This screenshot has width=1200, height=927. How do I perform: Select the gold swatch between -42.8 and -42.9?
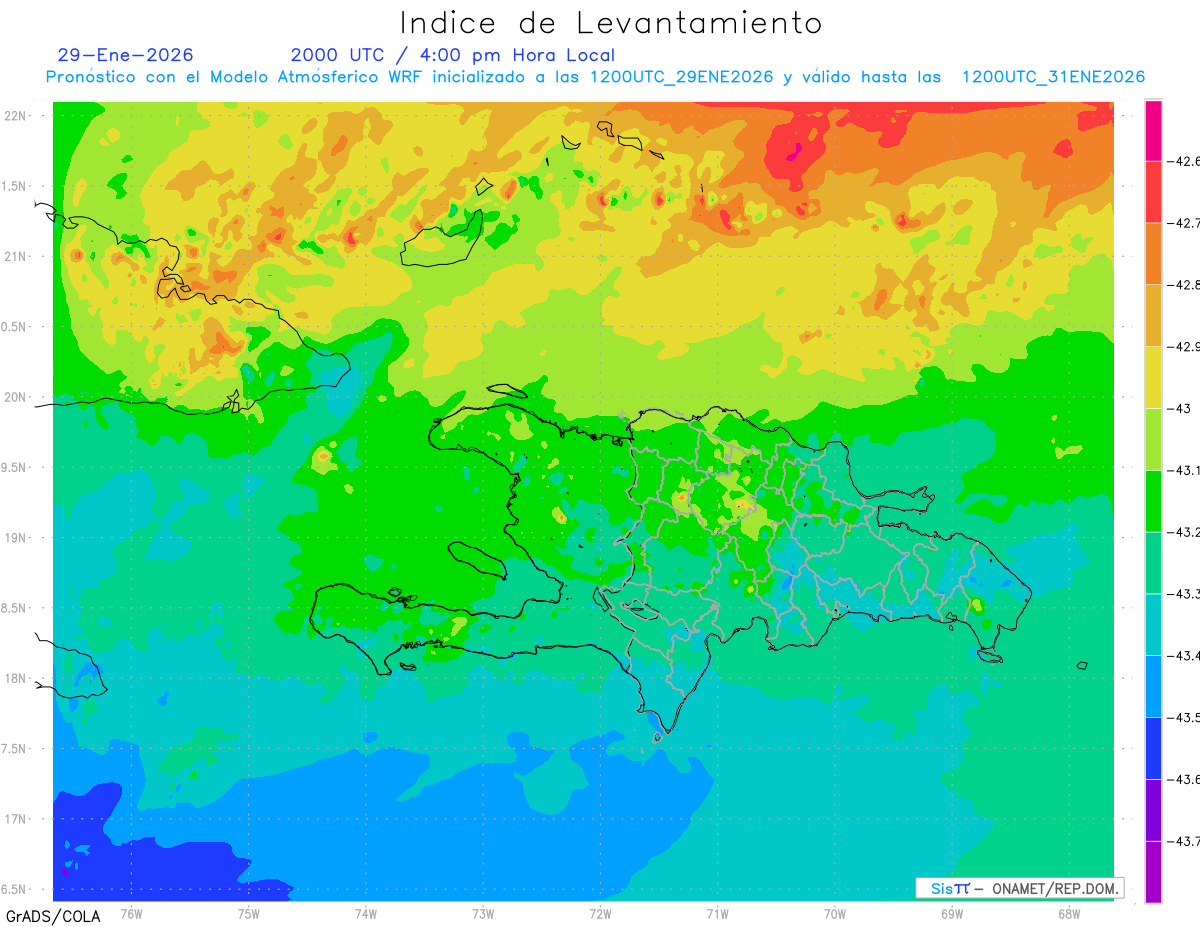(x=1153, y=316)
